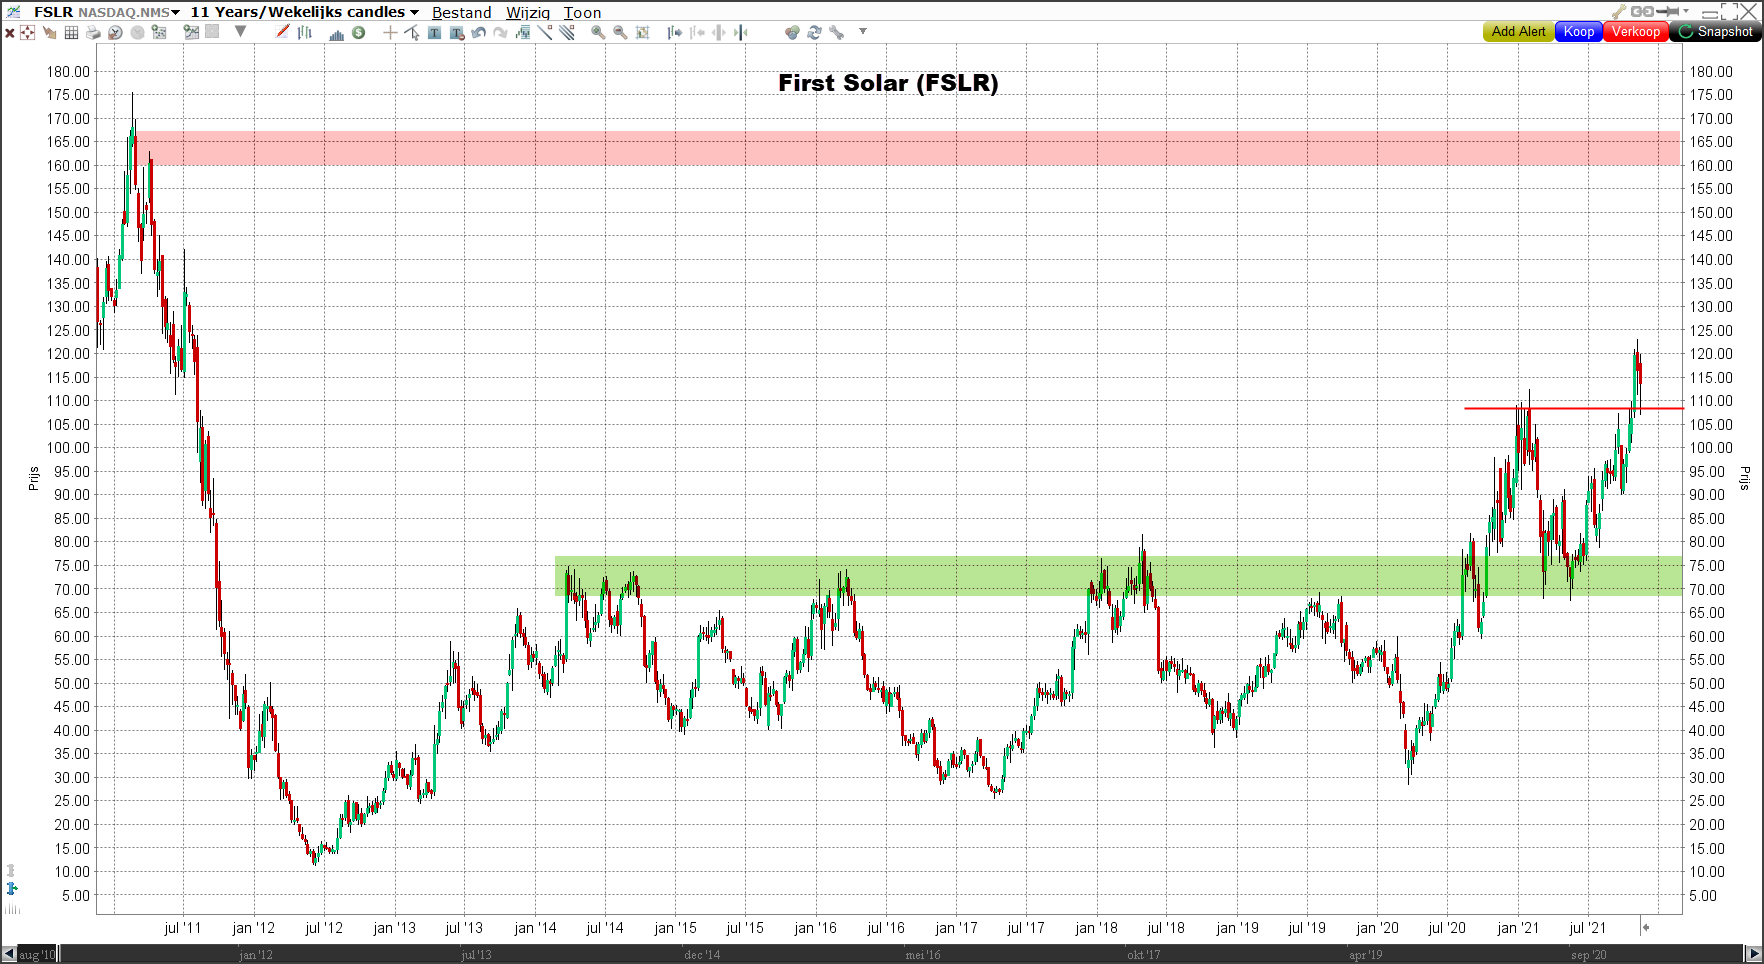This screenshot has width=1764, height=964.
Task: Open chart parameters settings icon
Action: (x=159, y=32)
